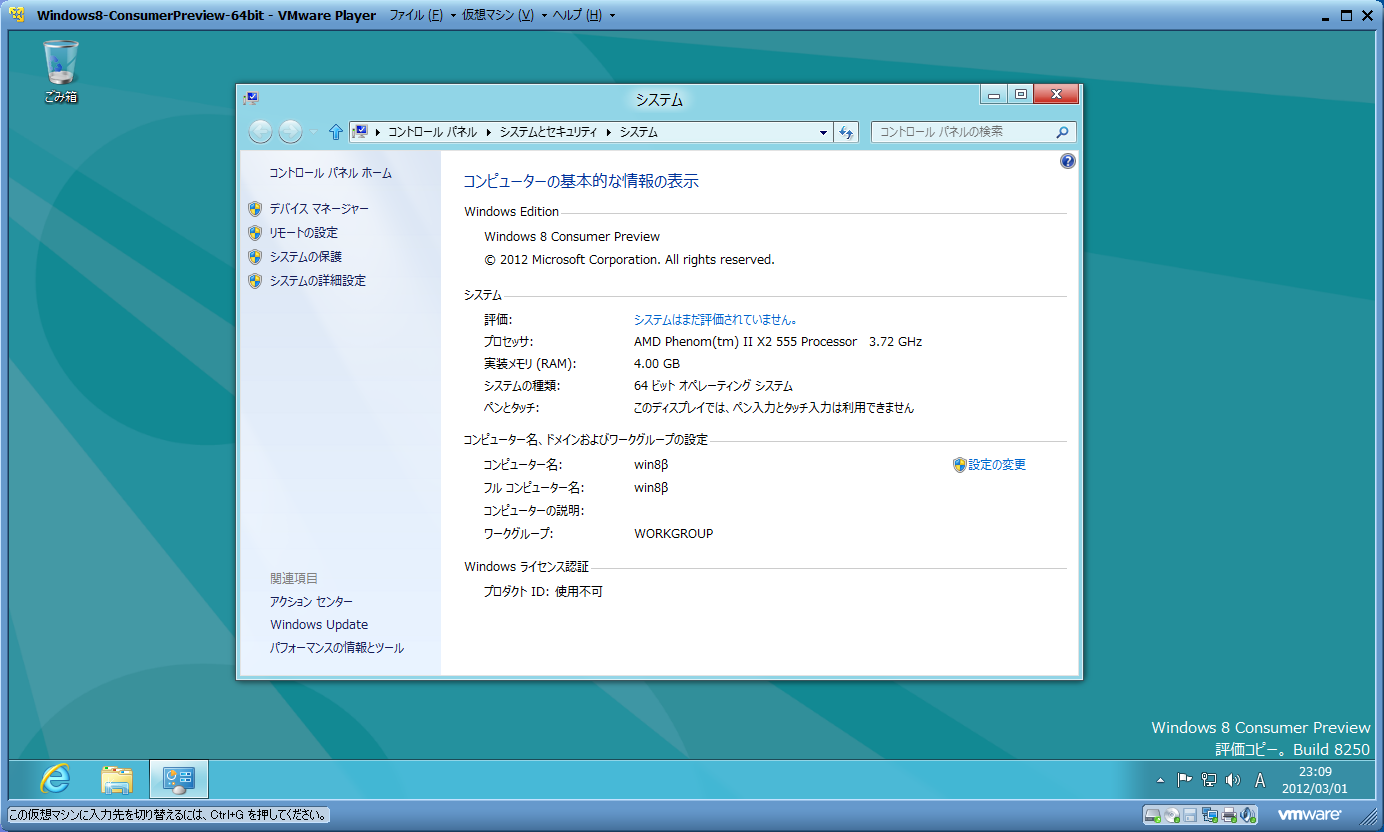Select 64 ビット オペレーティング システム text

(x=713, y=386)
